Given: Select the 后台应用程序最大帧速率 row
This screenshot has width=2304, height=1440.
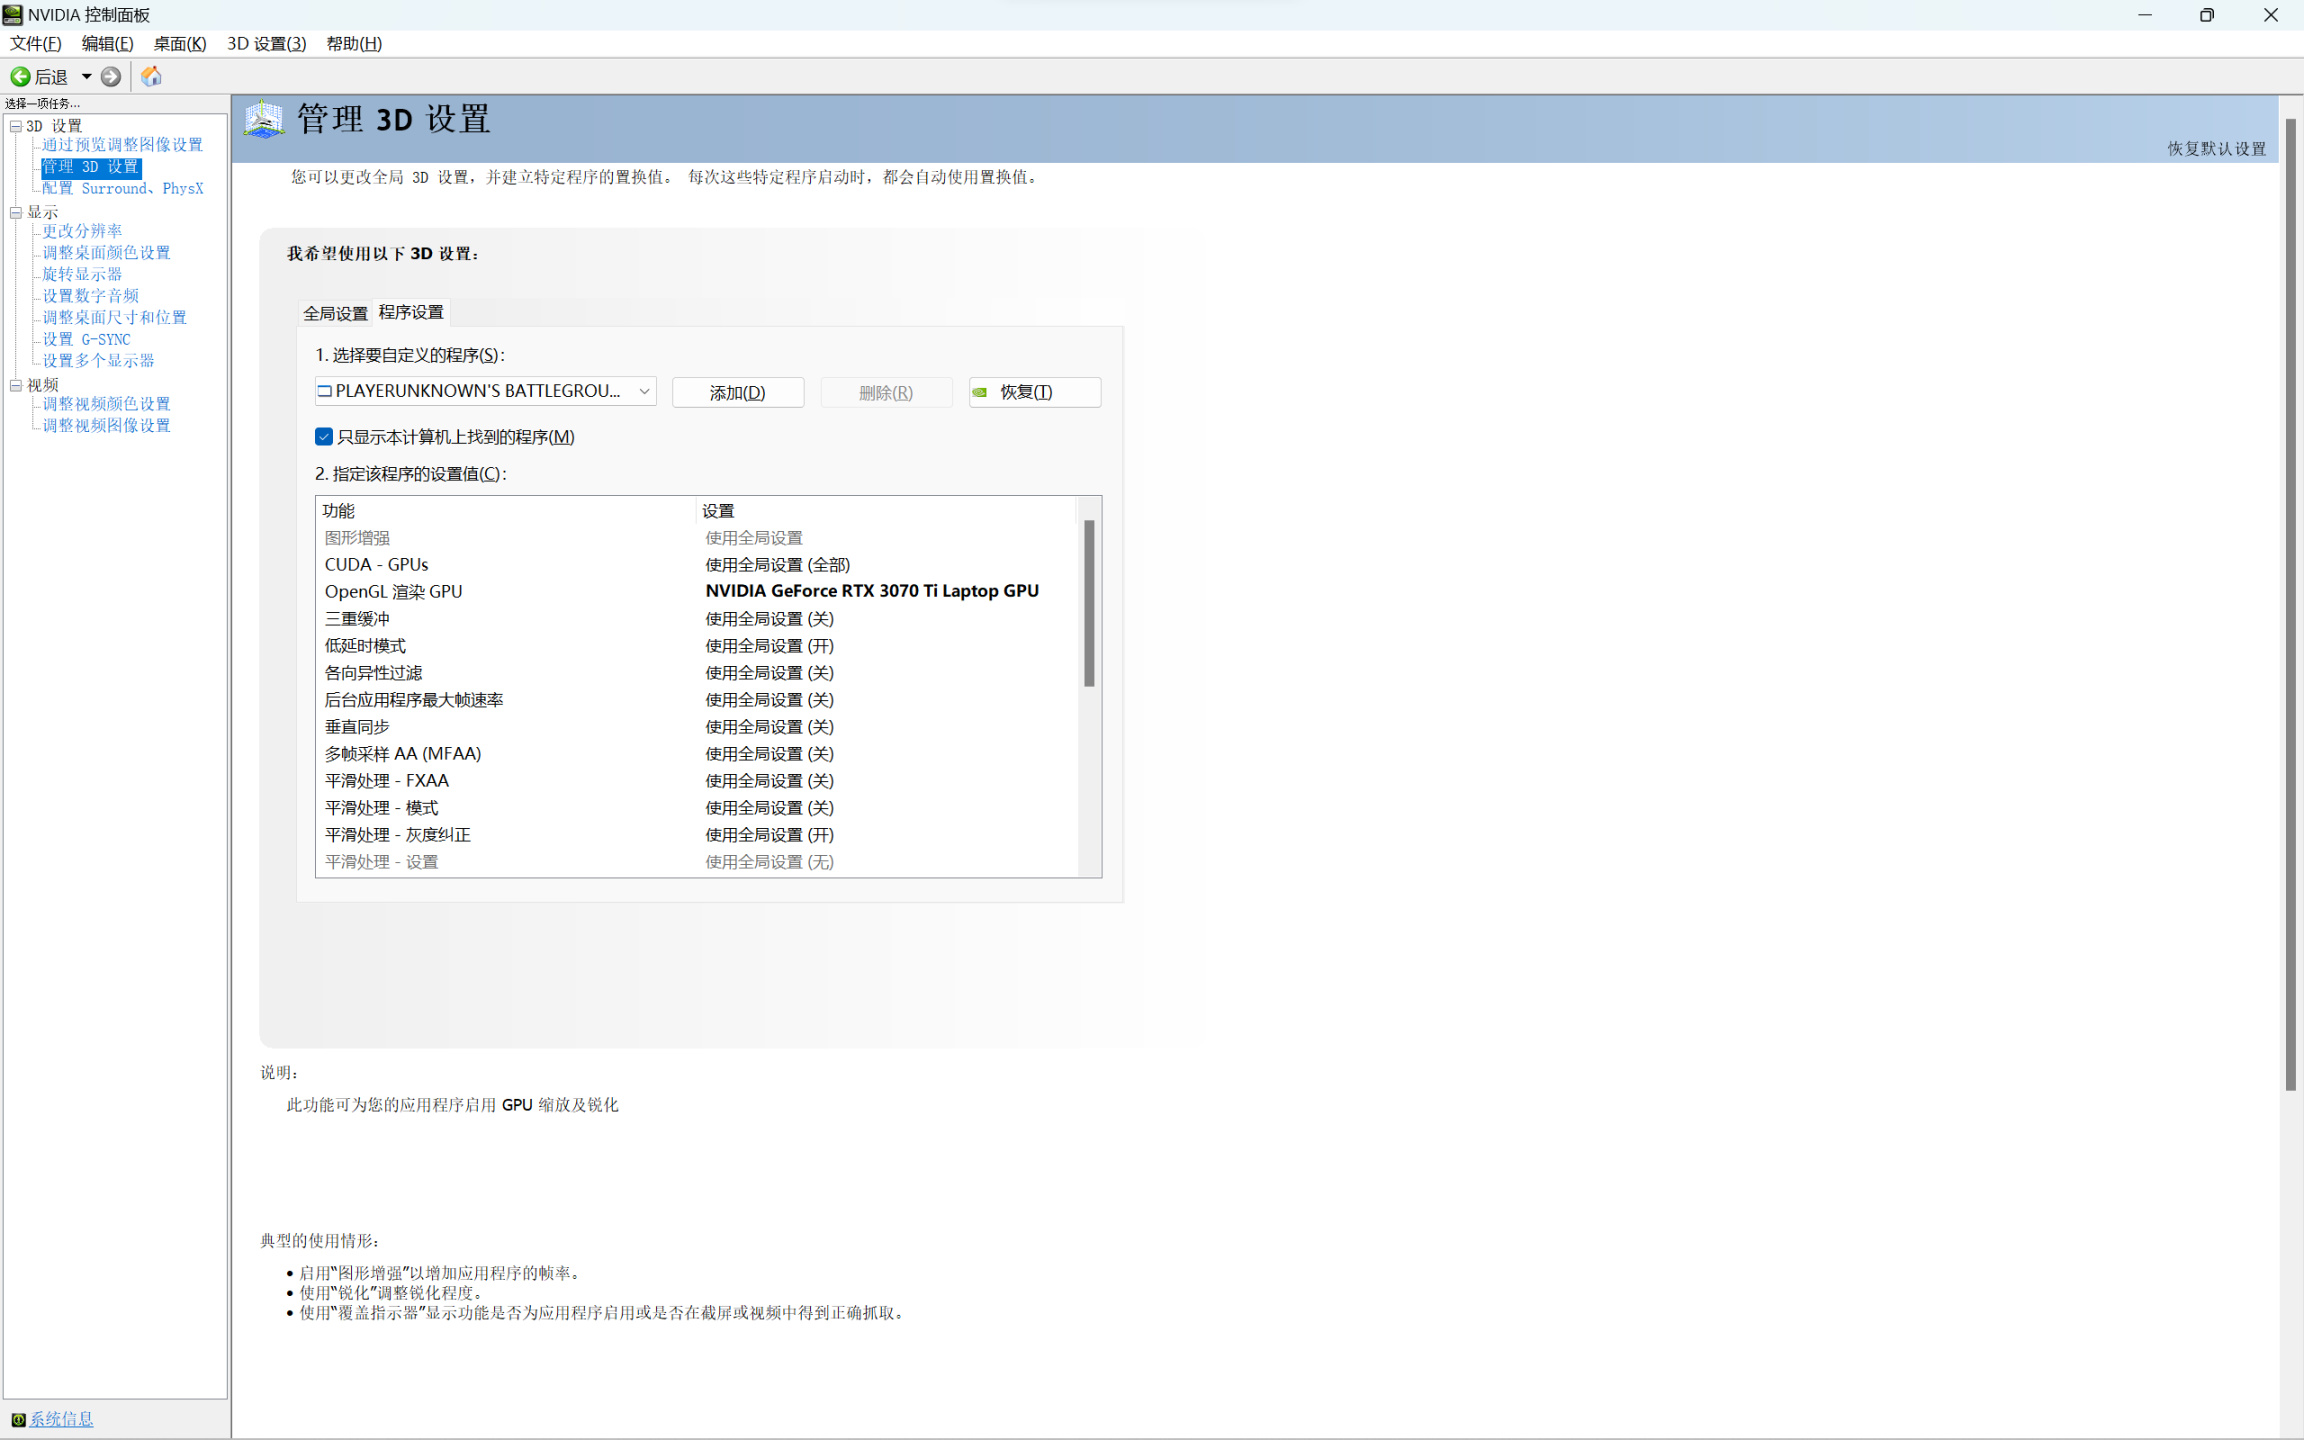Looking at the screenshot, I should tap(698, 700).
